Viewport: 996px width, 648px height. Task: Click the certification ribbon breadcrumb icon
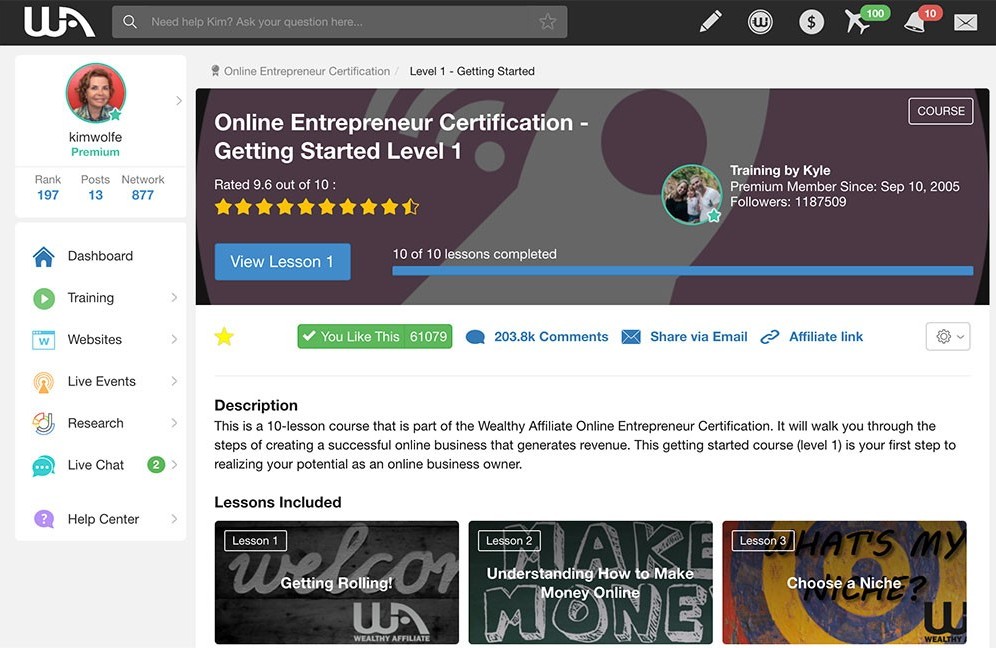(215, 71)
